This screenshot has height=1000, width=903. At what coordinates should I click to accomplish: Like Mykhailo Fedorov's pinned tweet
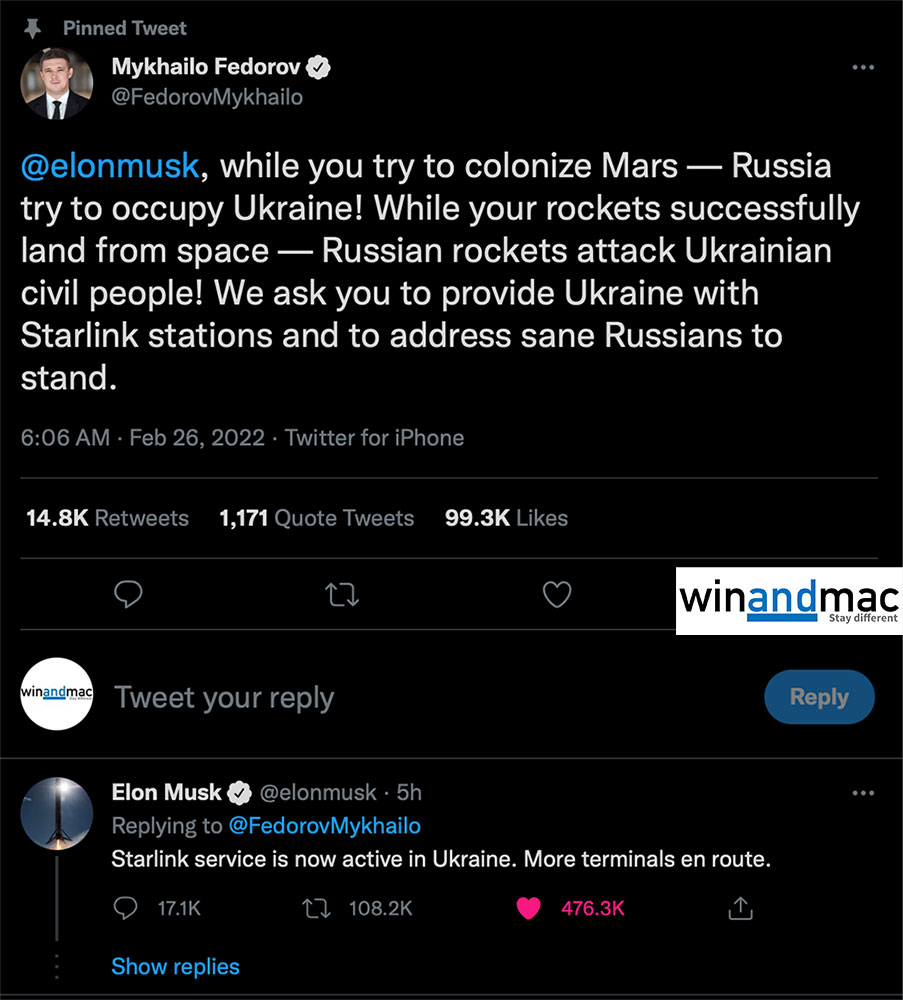pos(556,595)
